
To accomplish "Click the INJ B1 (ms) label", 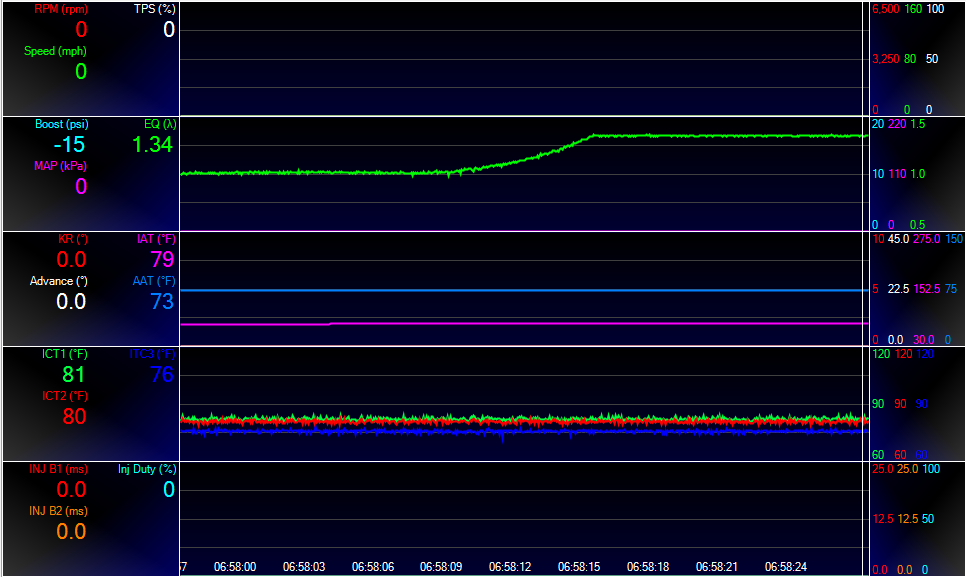I will click(58, 468).
